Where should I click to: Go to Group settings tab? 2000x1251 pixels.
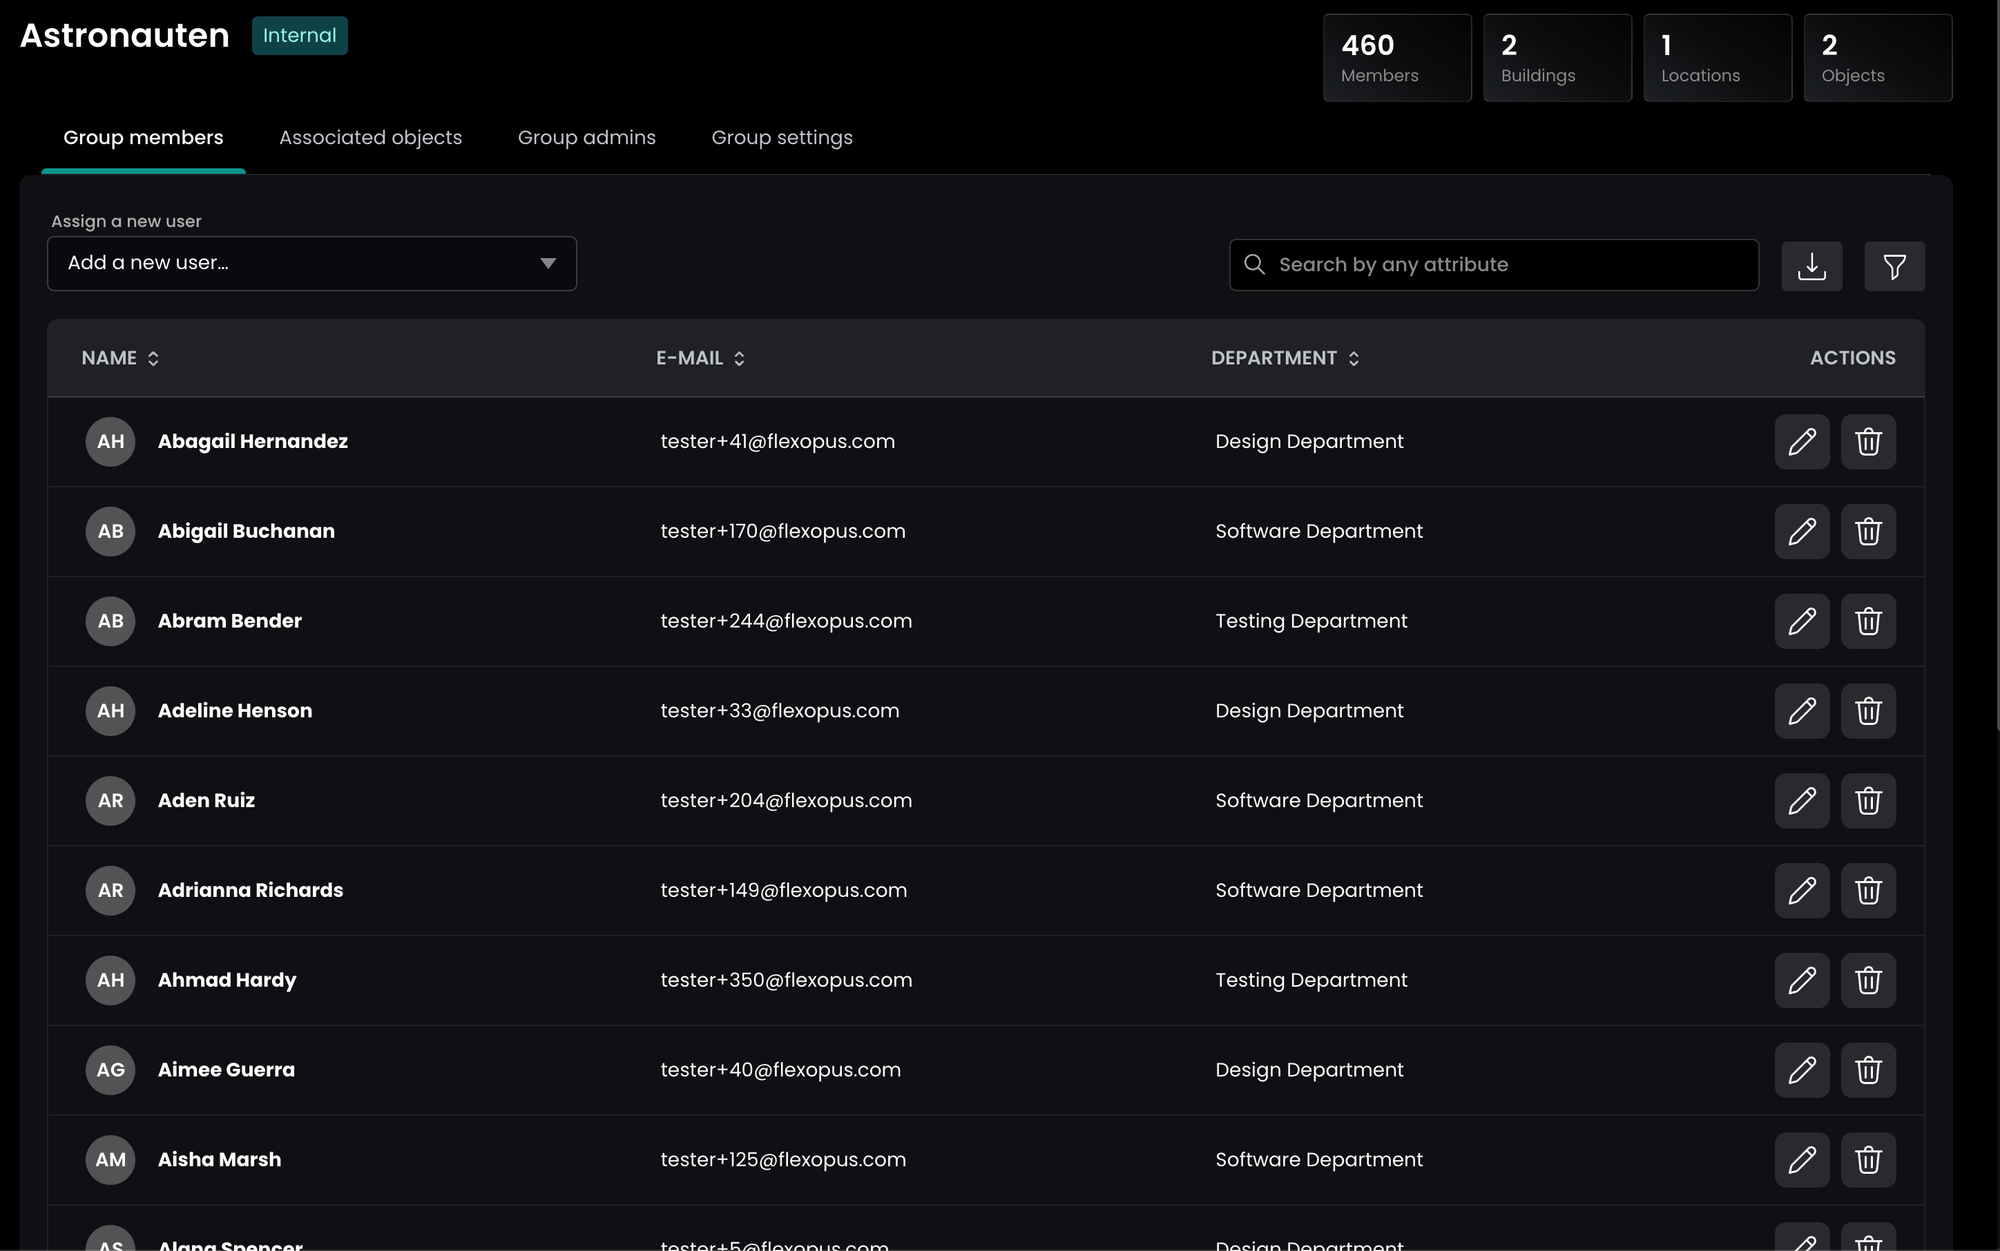click(x=781, y=138)
